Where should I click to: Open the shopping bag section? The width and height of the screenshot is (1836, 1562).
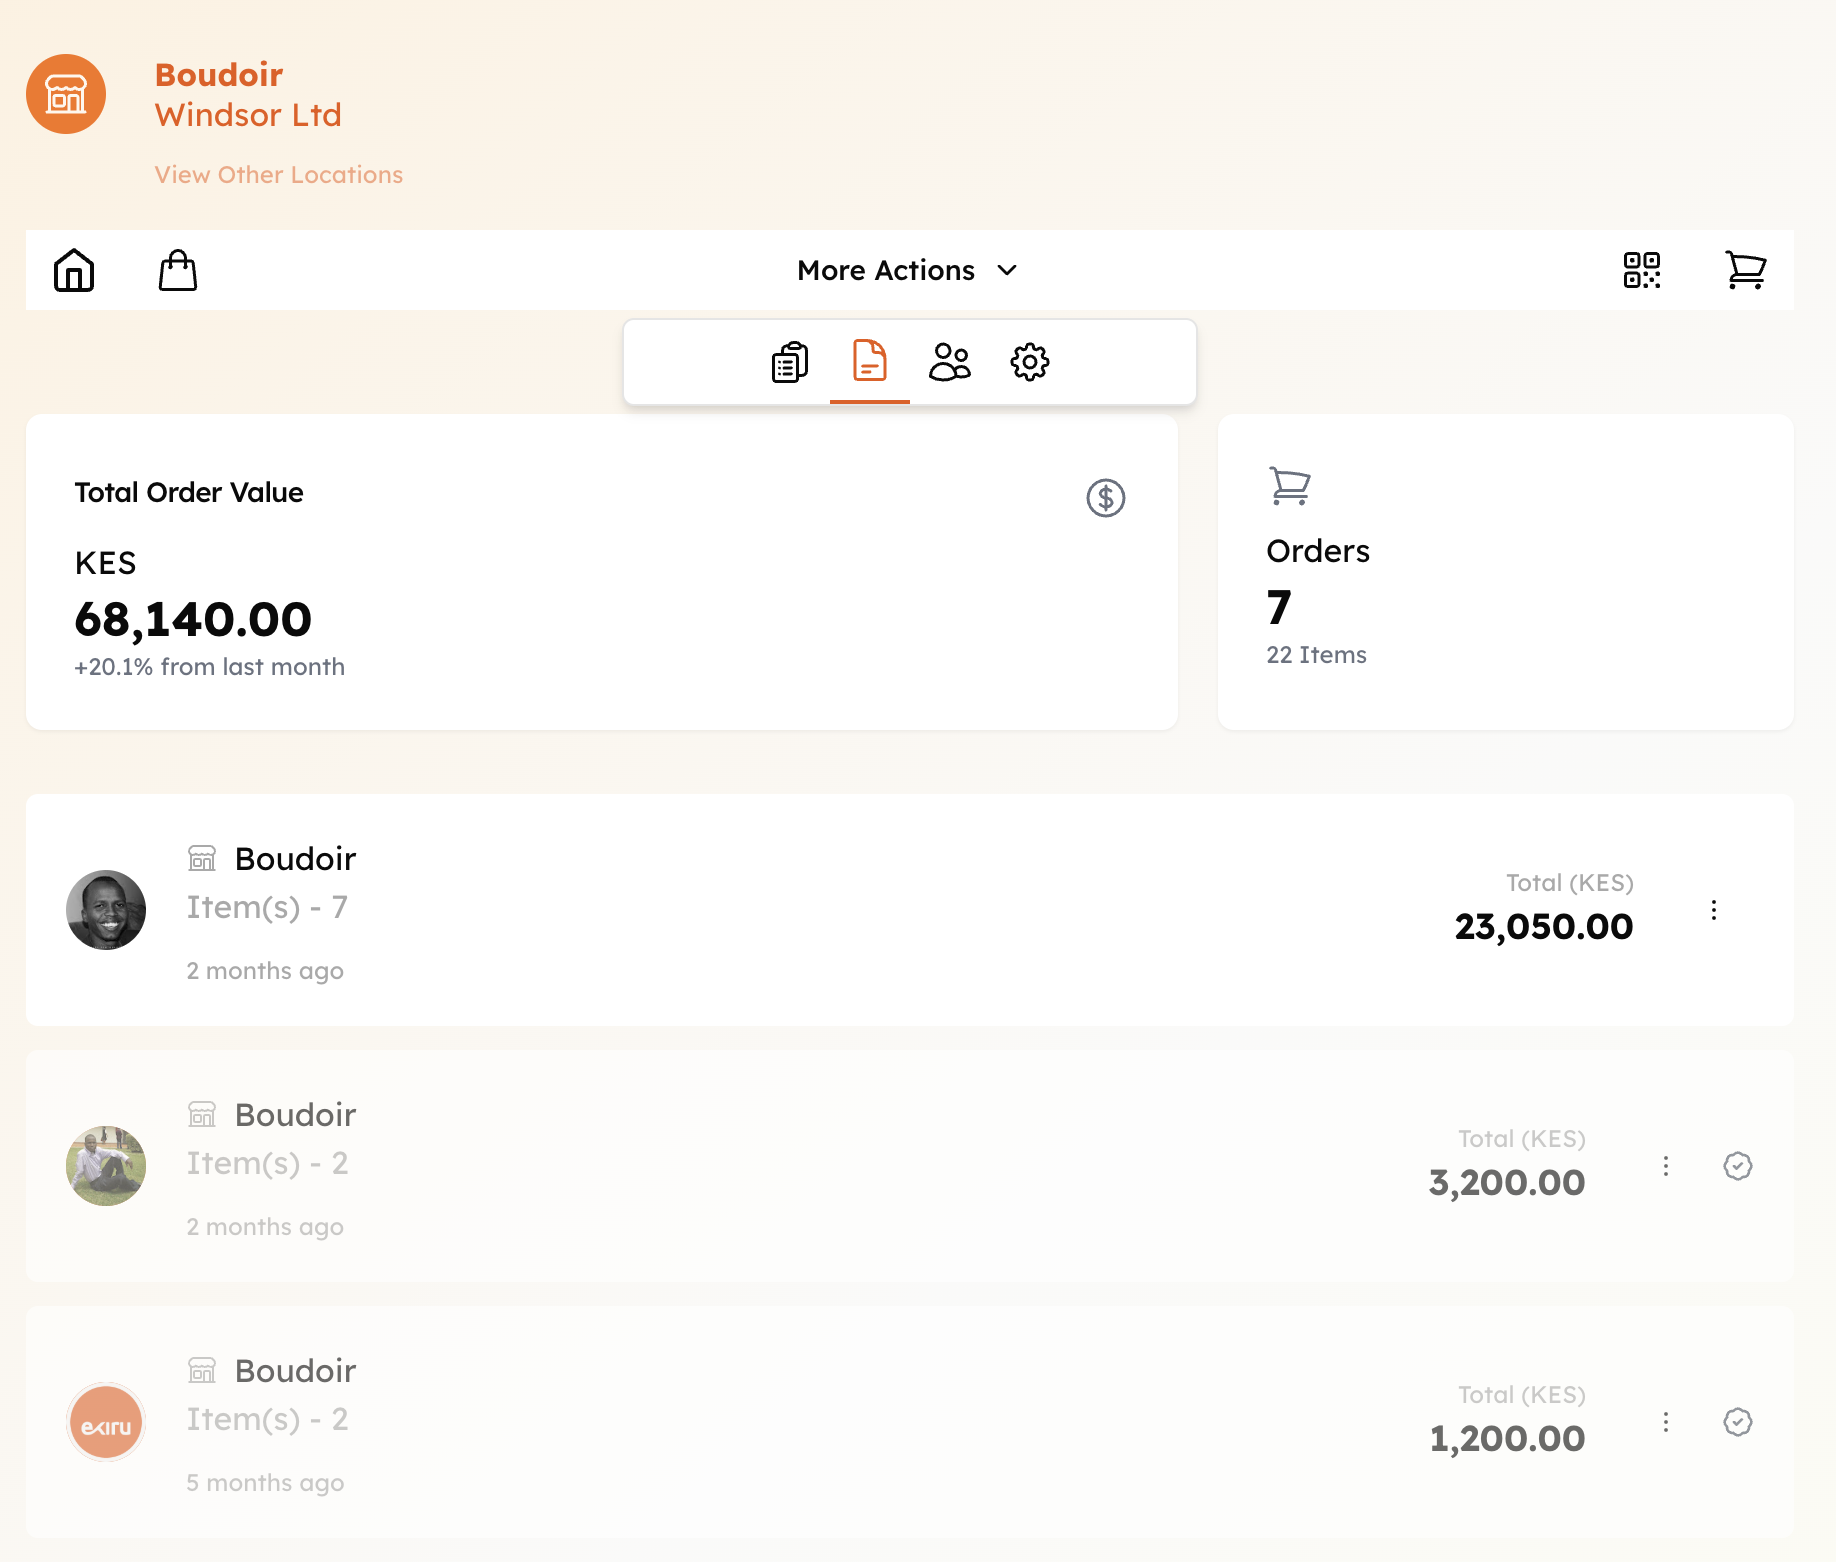click(x=178, y=270)
